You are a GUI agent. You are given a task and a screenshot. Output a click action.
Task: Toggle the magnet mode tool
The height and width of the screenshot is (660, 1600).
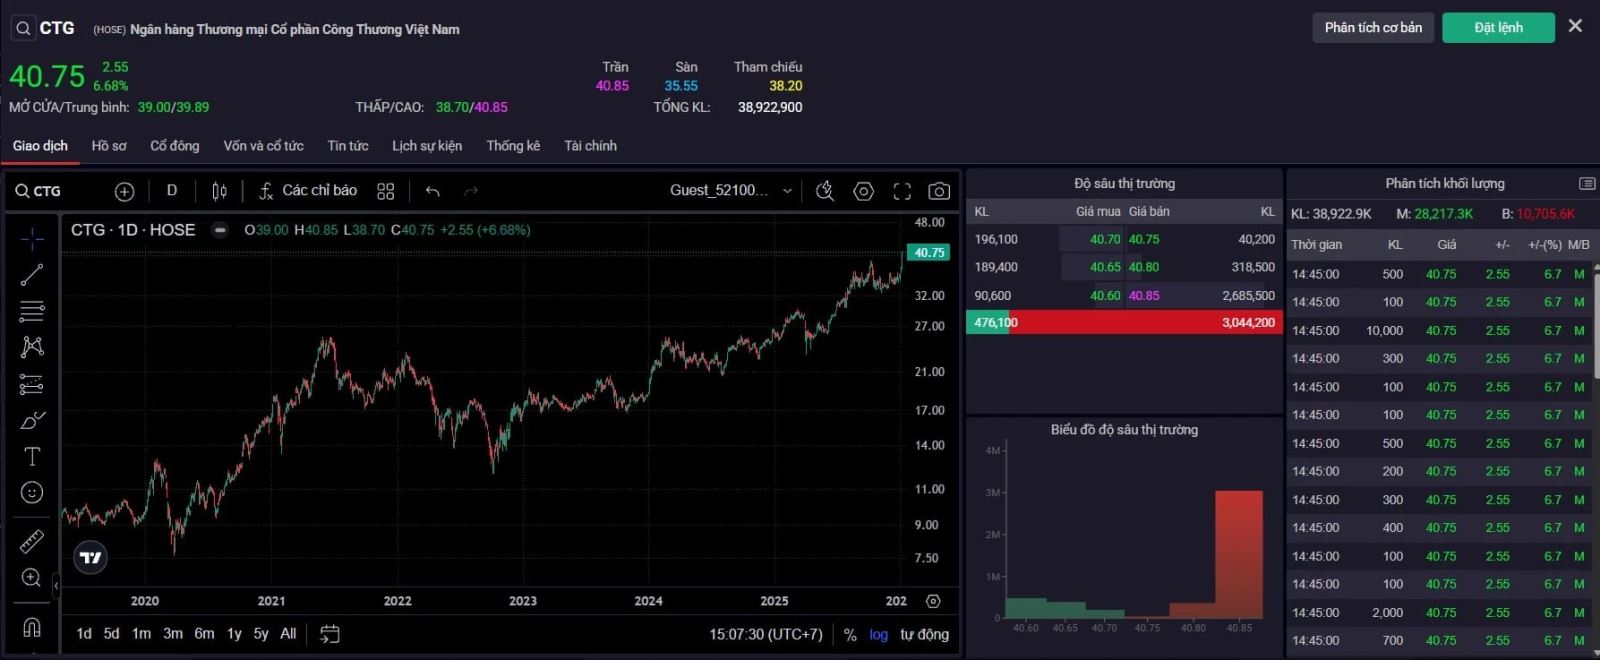[x=32, y=627]
